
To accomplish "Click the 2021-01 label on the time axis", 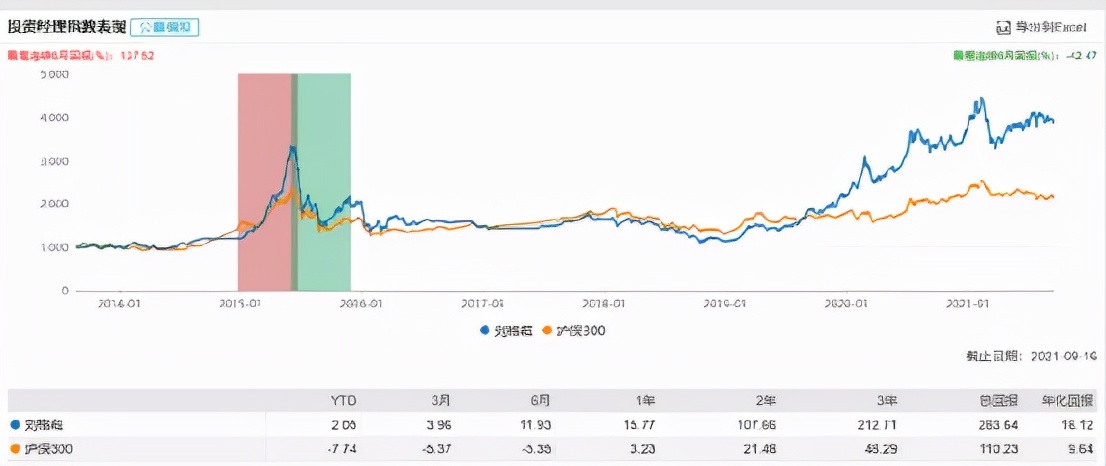I will point(968,303).
